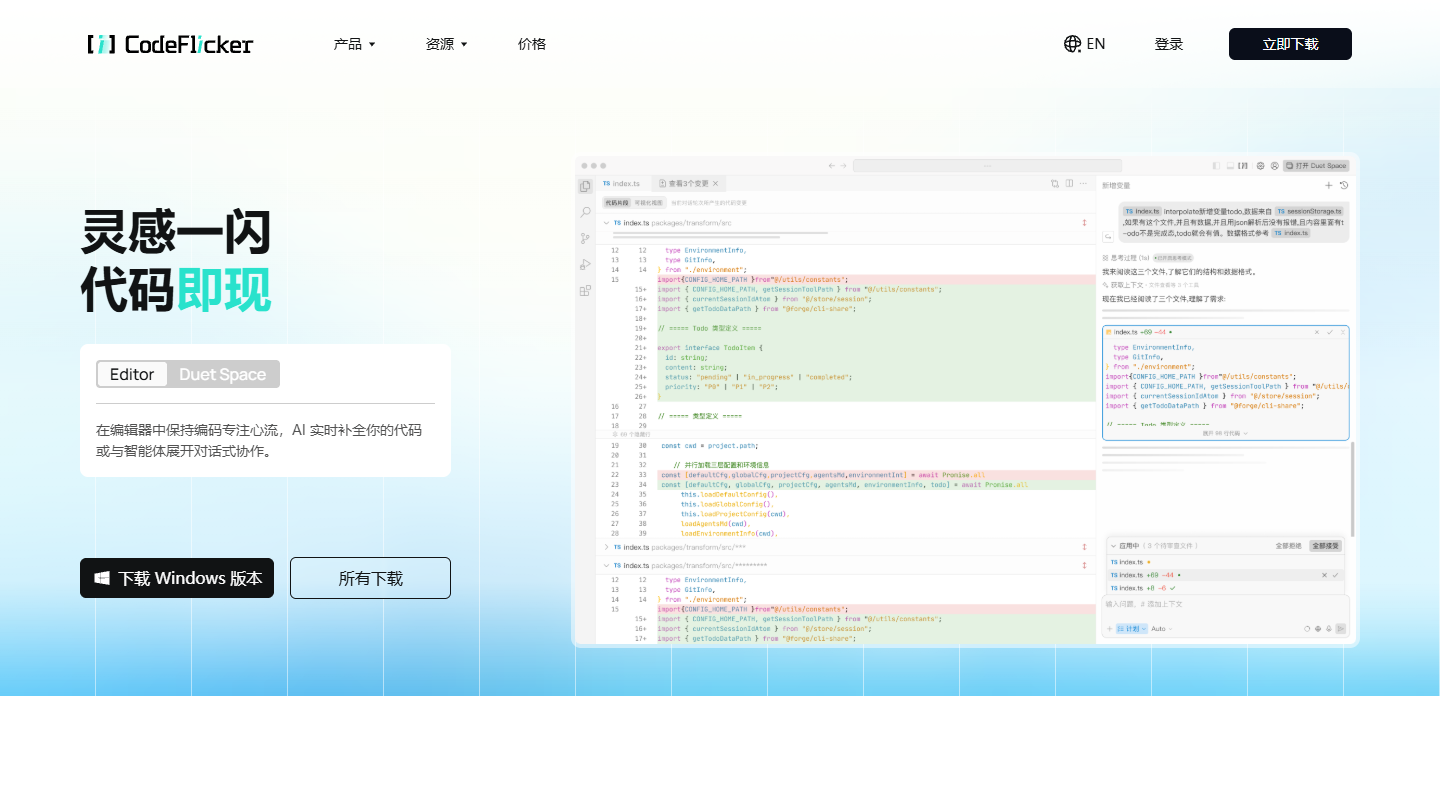1440x810 pixels.
Task: Click the back arrow in editor title bar
Action: pyautogui.click(x=832, y=165)
